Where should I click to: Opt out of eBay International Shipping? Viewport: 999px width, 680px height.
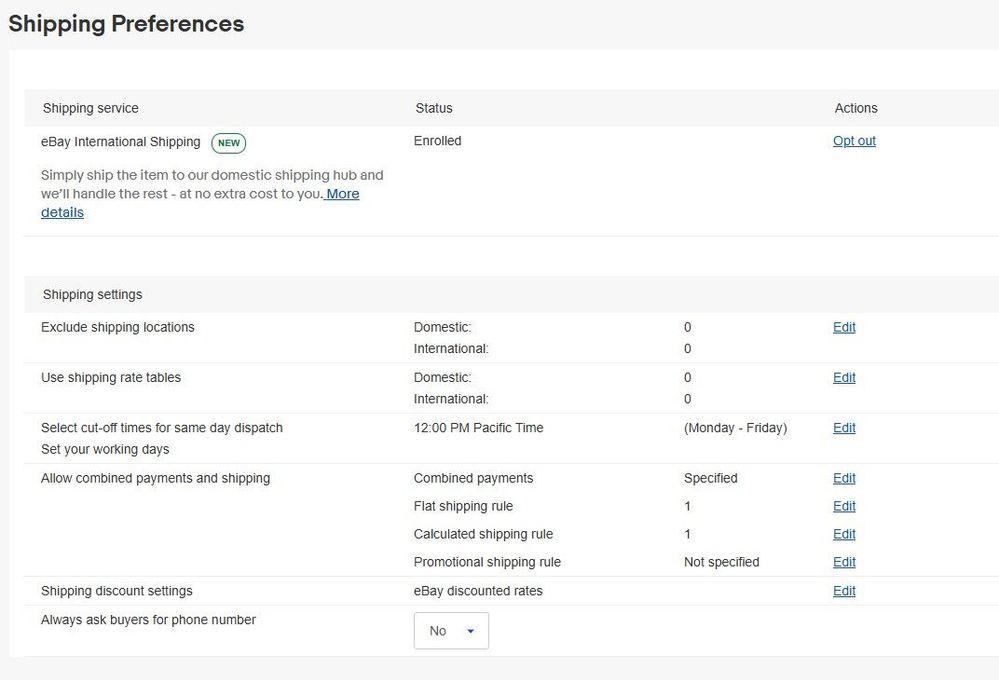coord(854,141)
